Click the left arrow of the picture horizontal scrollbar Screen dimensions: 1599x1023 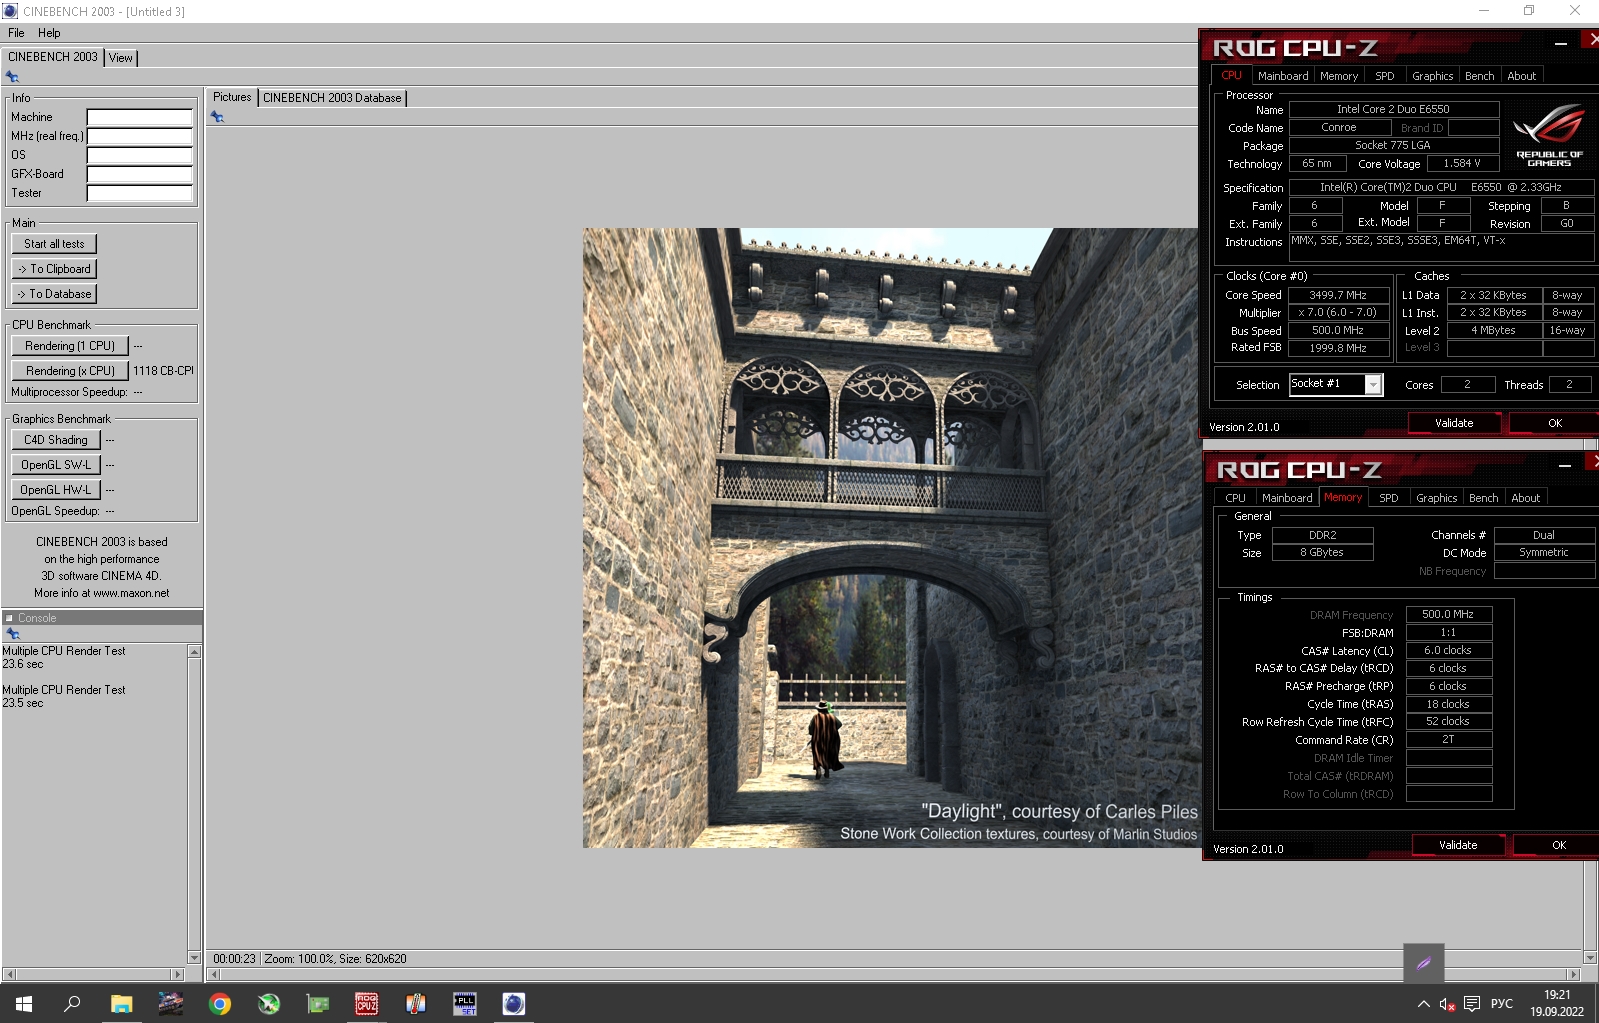[x=213, y=974]
